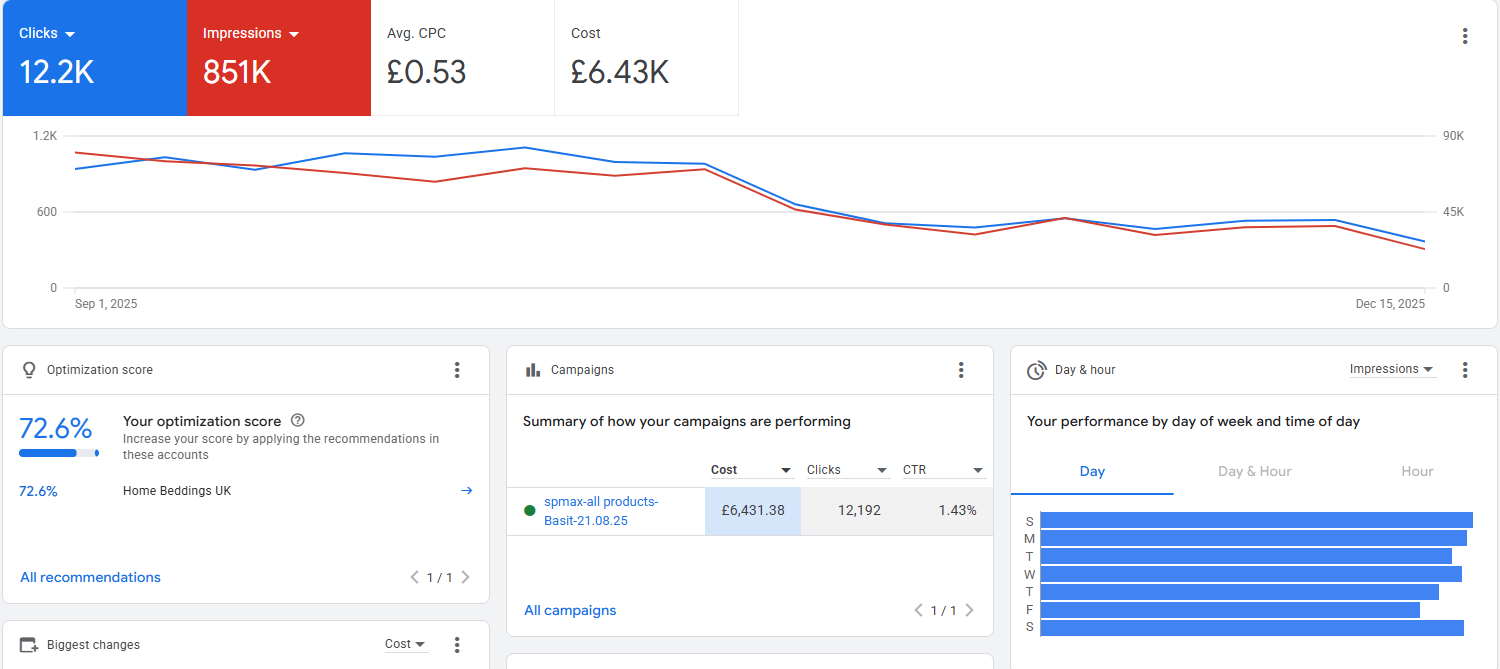Open the spmax-all products campaign link

pyautogui.click(x=601, y=511)
